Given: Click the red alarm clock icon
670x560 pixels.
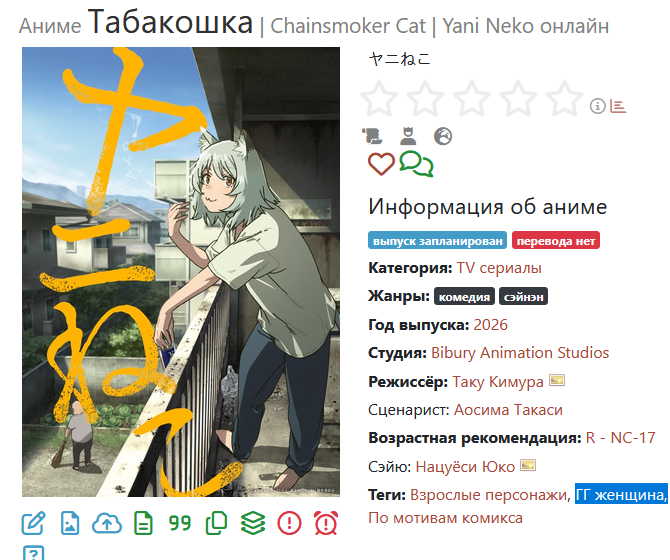Looking at the screenshot, I should (326, 523).
